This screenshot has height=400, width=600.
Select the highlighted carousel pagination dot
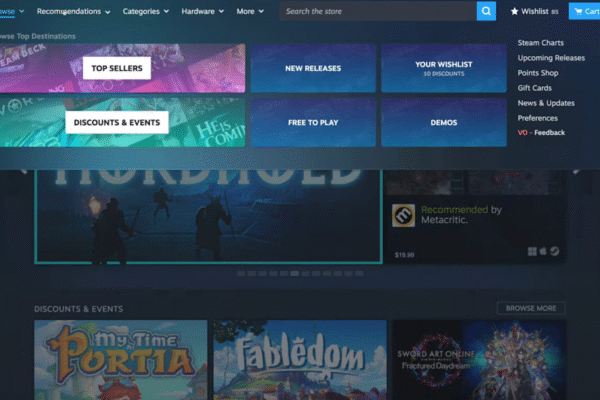coord(294,273)
